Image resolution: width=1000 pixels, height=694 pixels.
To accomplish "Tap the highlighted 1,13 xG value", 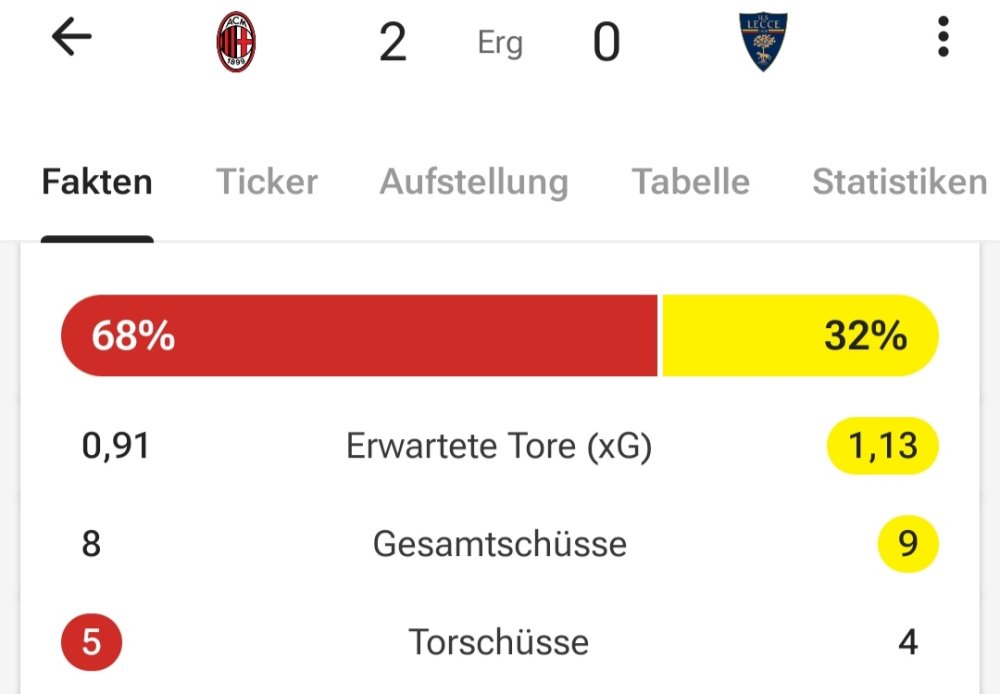I will (882, 446).
